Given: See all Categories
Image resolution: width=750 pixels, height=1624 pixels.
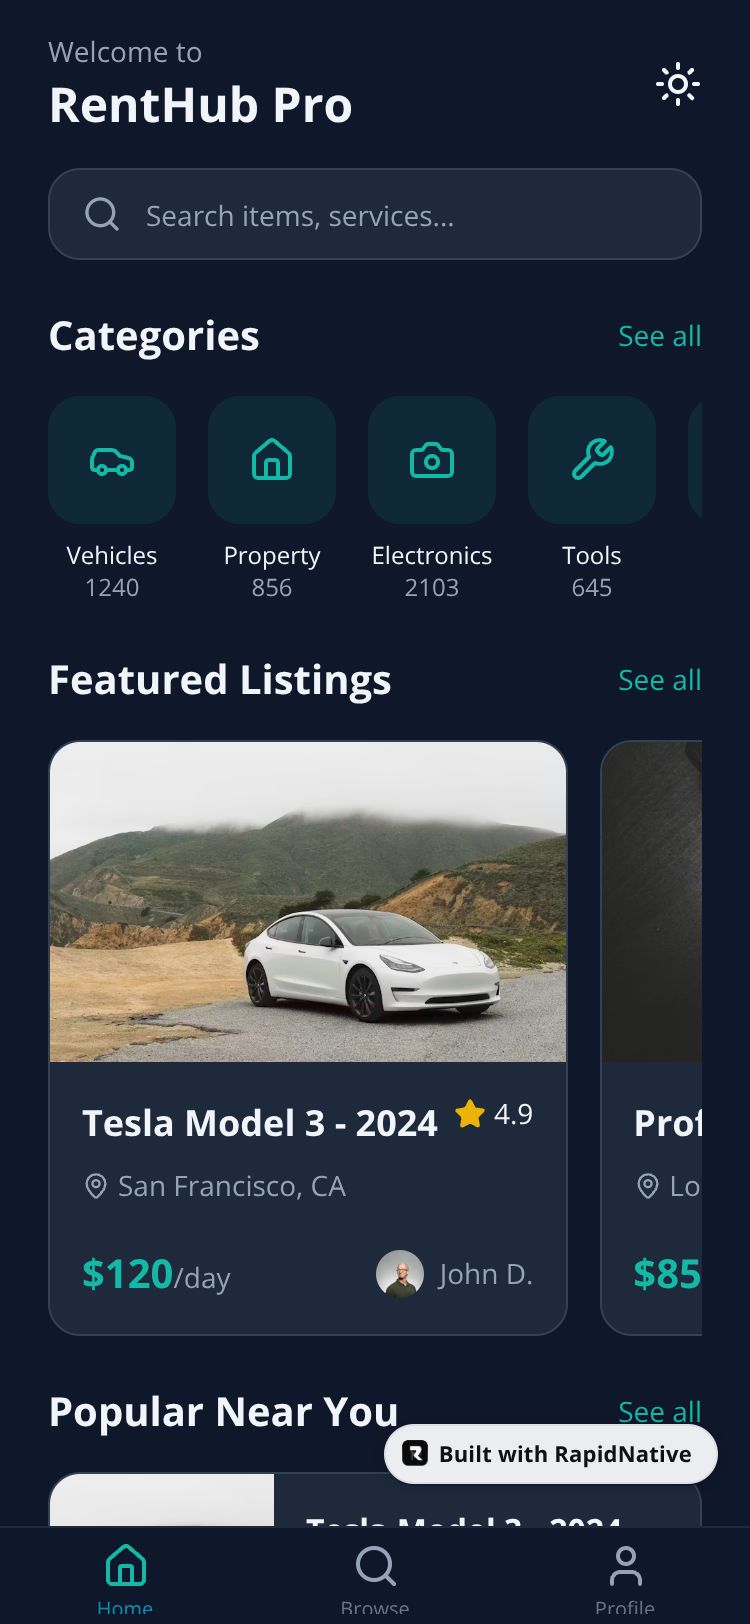Looking at the screenshot, I should tap(659, 336).
